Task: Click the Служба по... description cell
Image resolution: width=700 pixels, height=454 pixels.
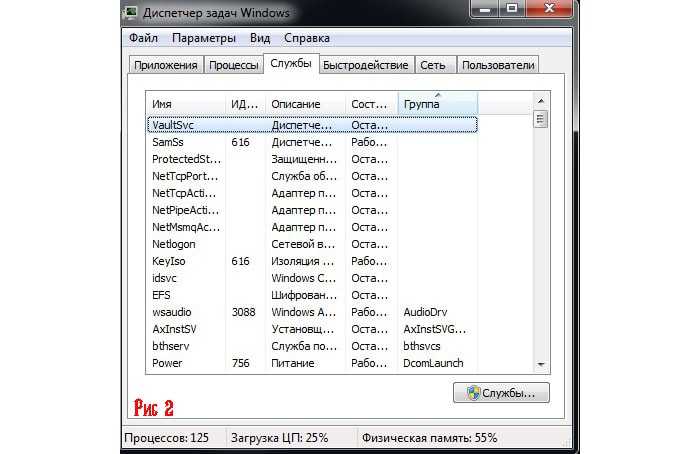Action: coord(304,346)
